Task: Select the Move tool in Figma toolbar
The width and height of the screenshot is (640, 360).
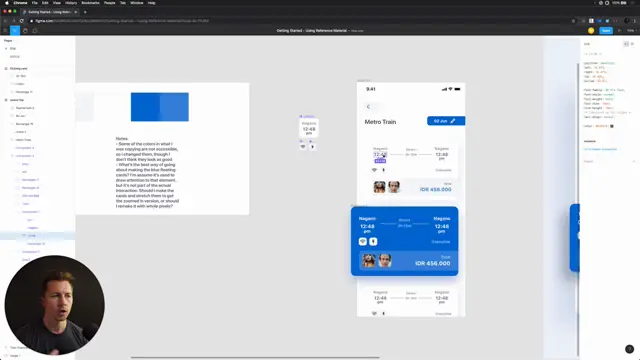Action: click(15, 31)
